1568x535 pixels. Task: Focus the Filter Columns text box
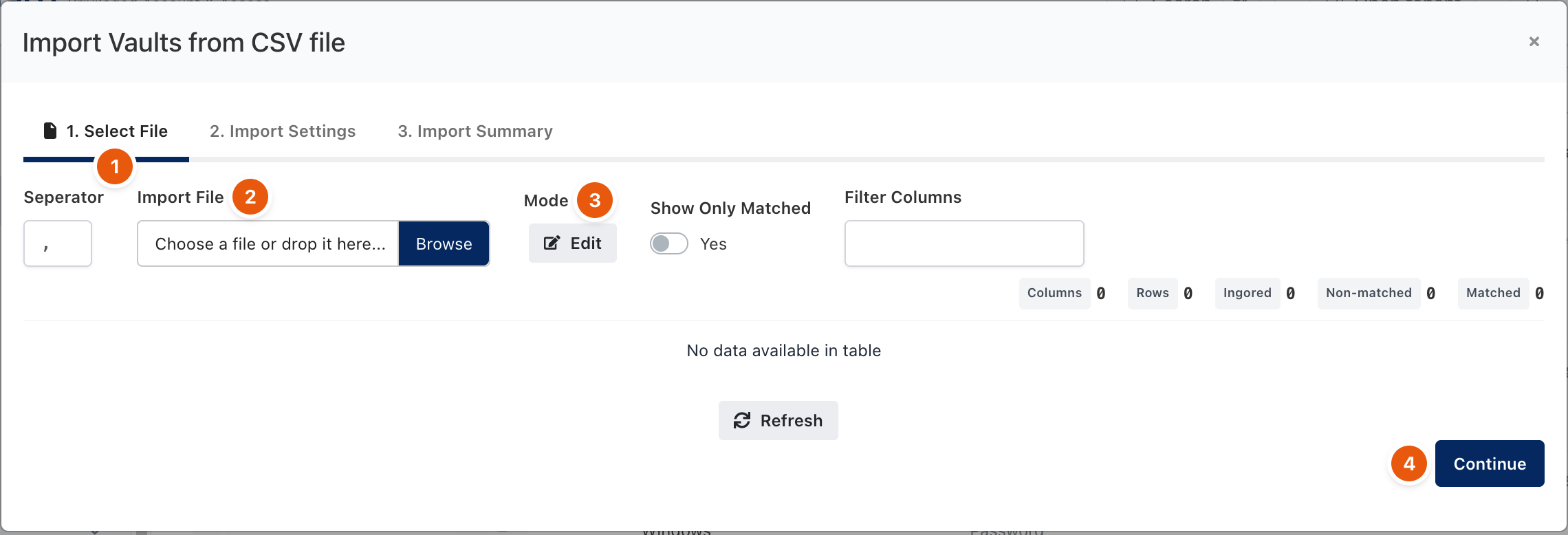(964, 244)
